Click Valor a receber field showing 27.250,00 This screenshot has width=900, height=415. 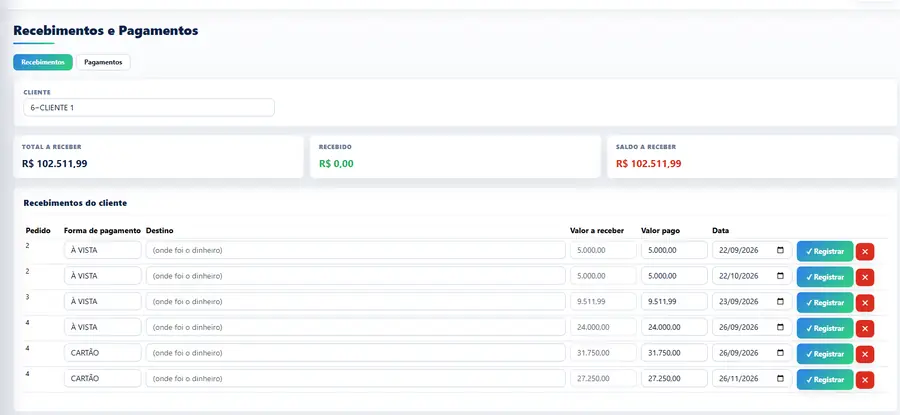tap(603, 378)
